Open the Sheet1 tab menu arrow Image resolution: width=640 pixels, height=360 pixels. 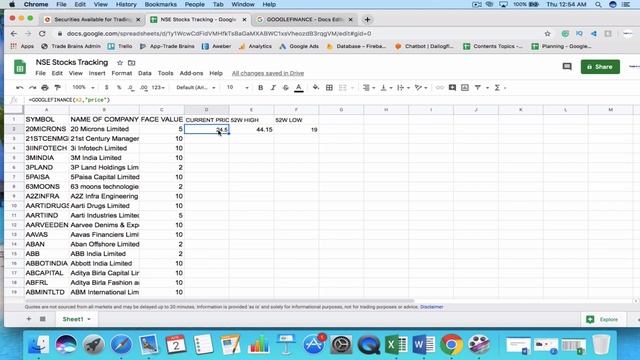pos(89,319)
